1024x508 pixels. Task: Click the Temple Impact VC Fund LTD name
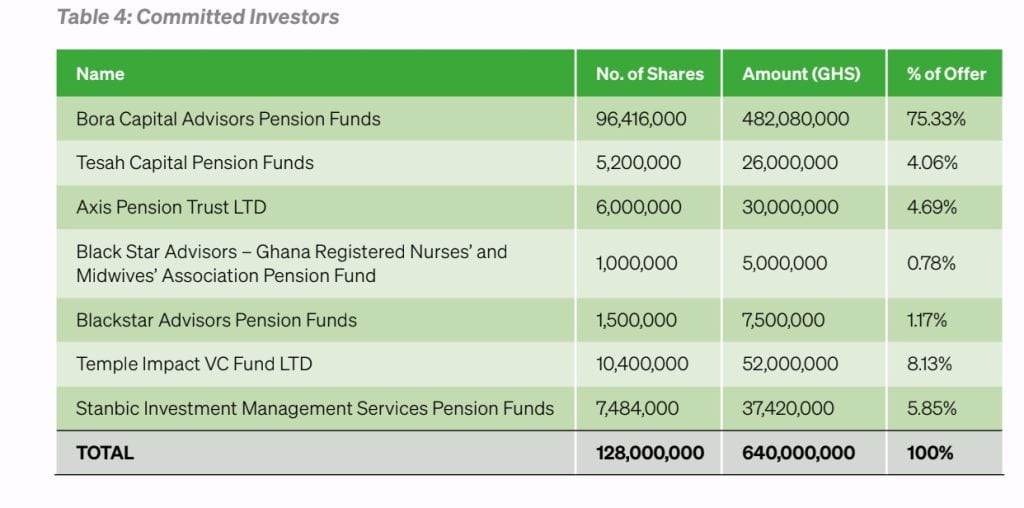194,364
